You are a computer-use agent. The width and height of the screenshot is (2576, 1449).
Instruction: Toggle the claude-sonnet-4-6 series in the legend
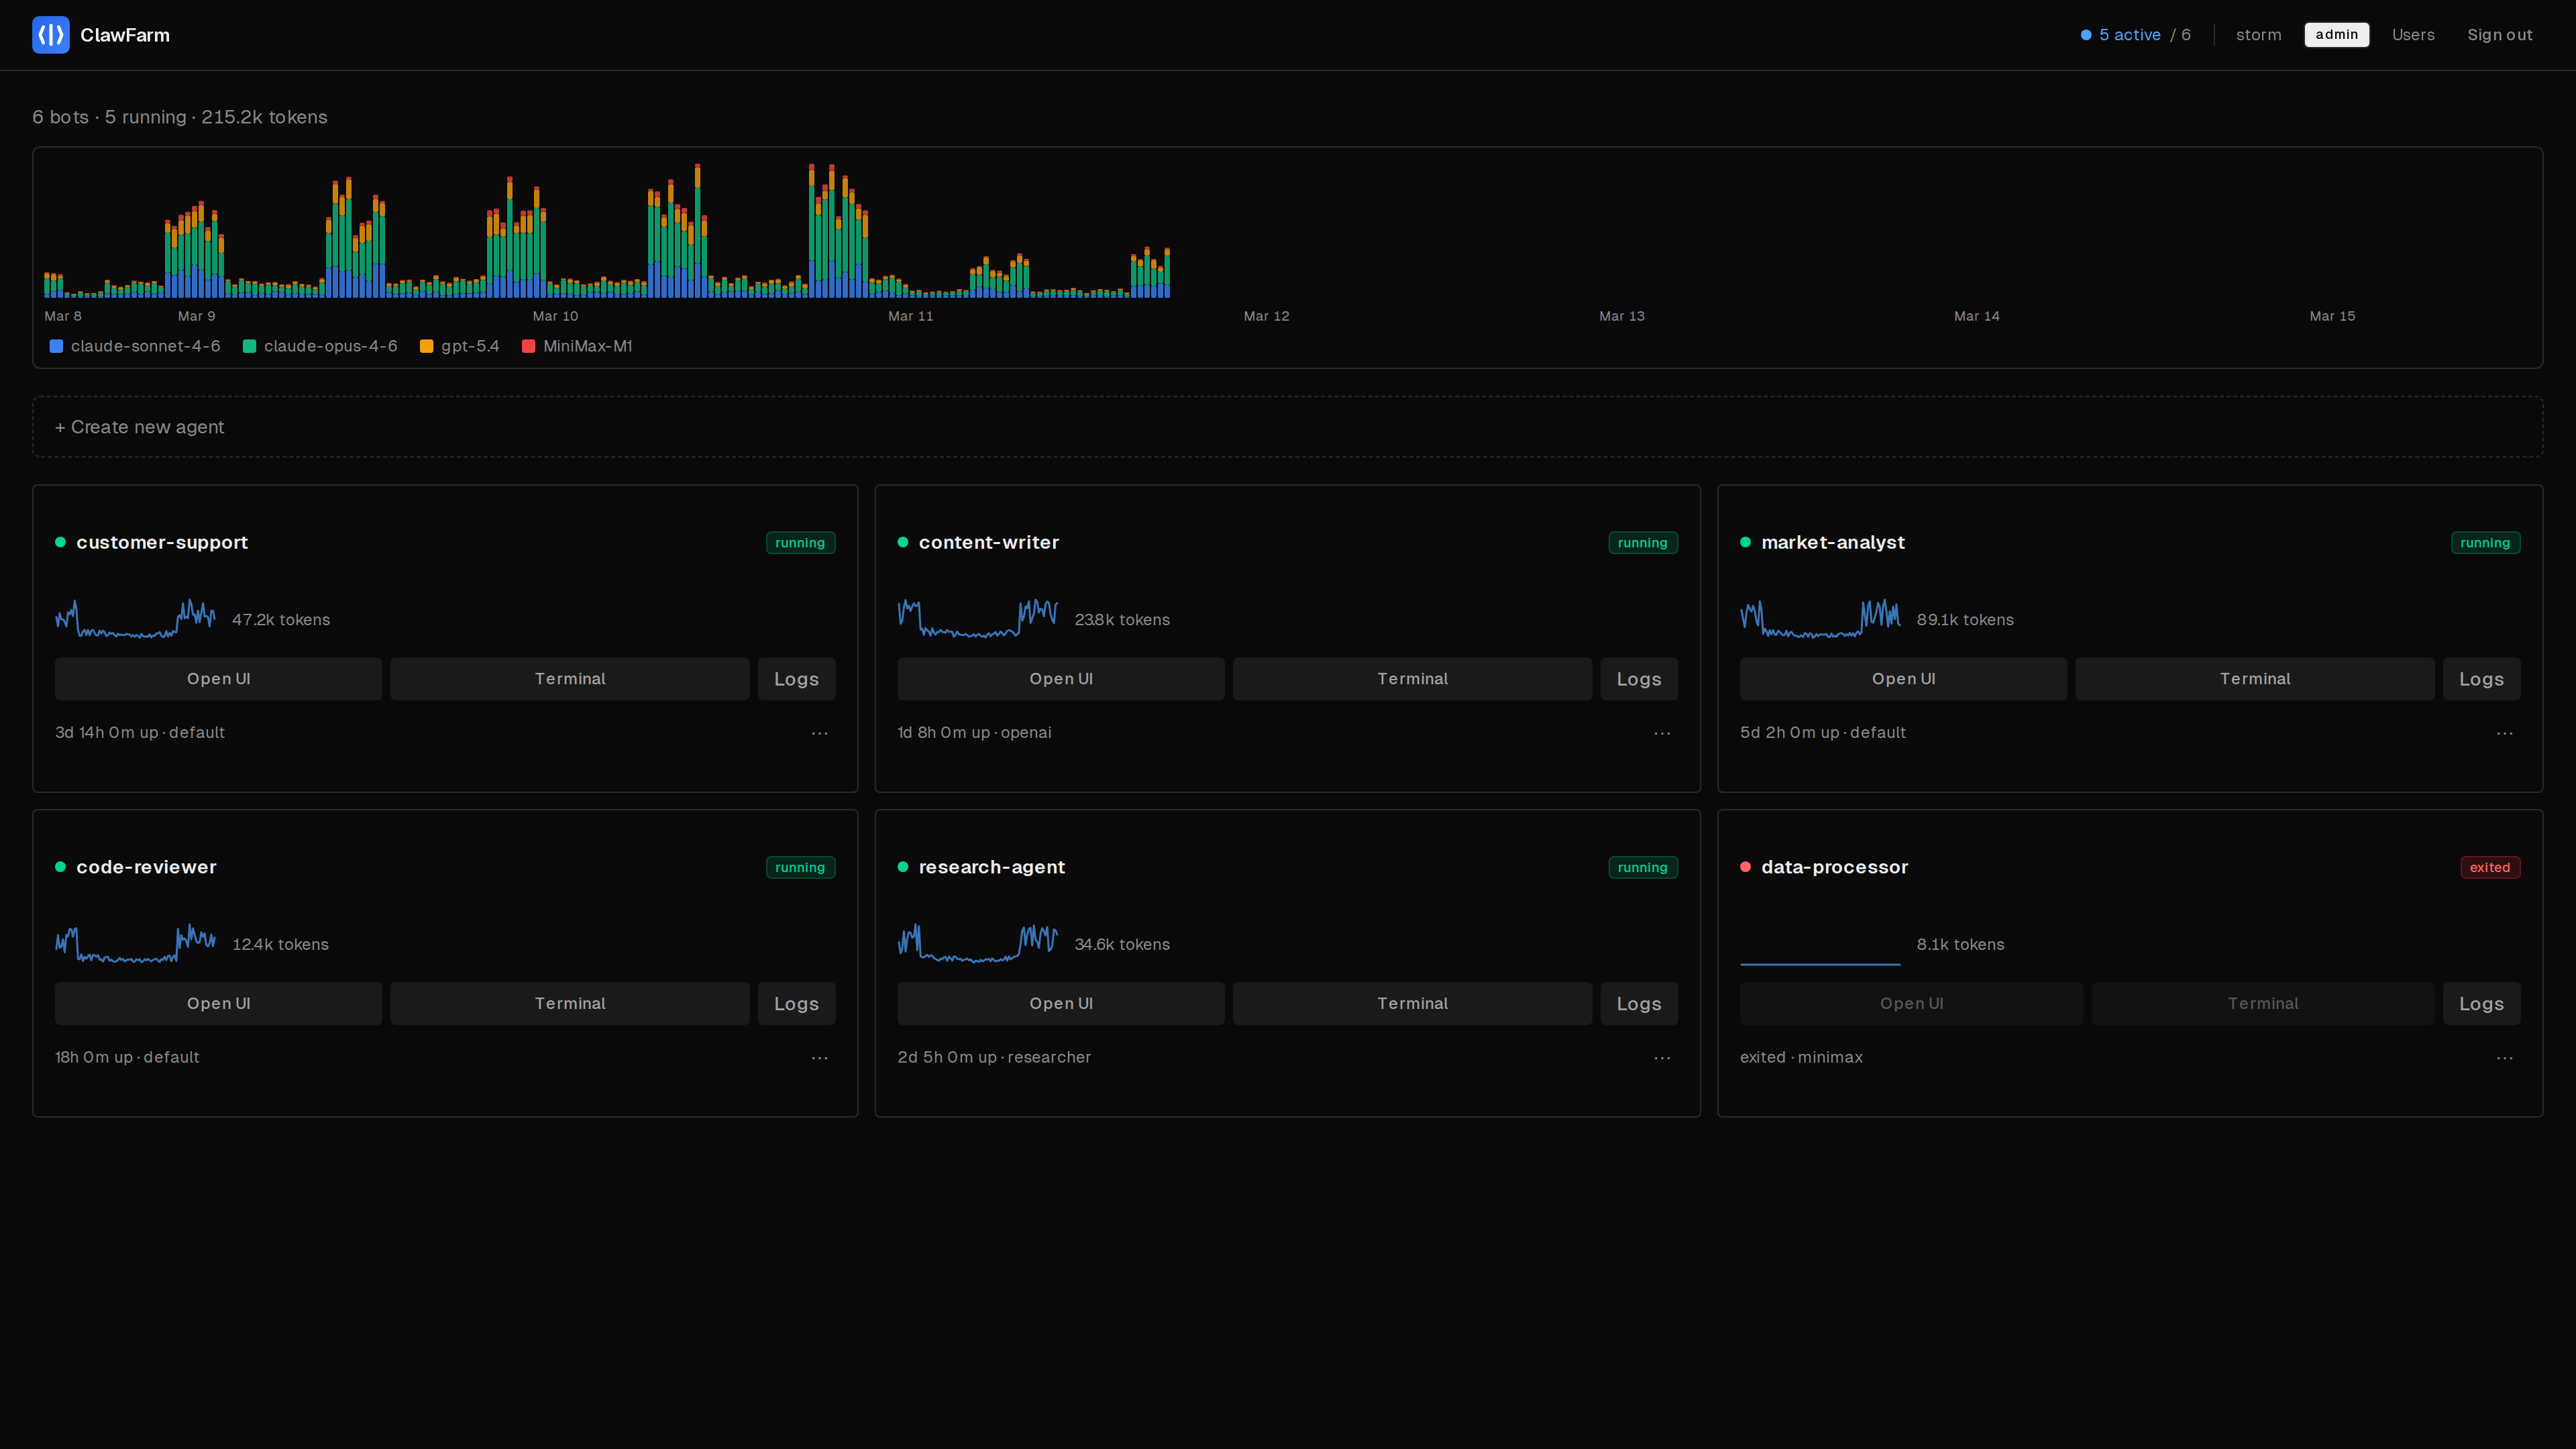[145, 346]
